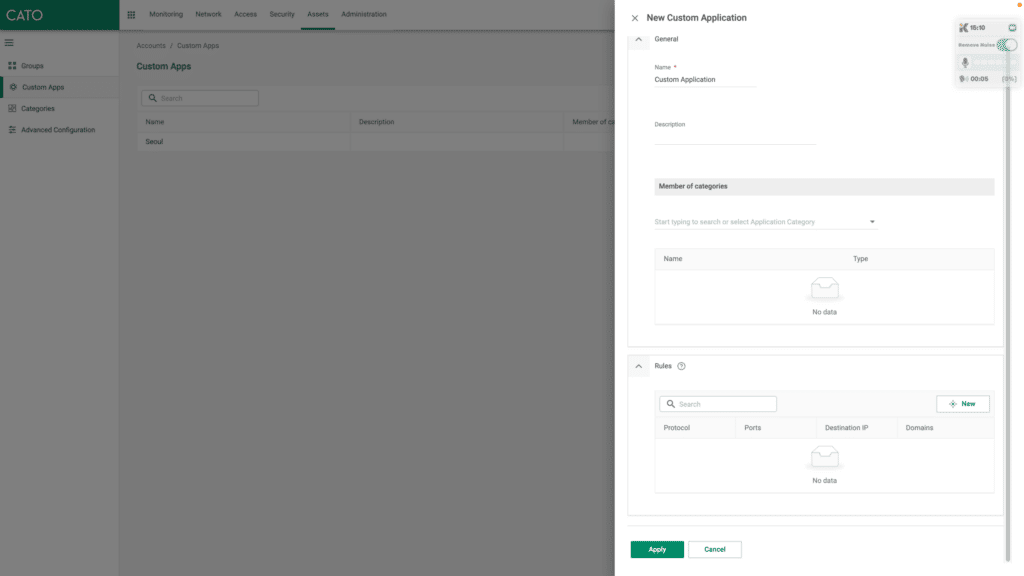Collapse the General section

638,39
